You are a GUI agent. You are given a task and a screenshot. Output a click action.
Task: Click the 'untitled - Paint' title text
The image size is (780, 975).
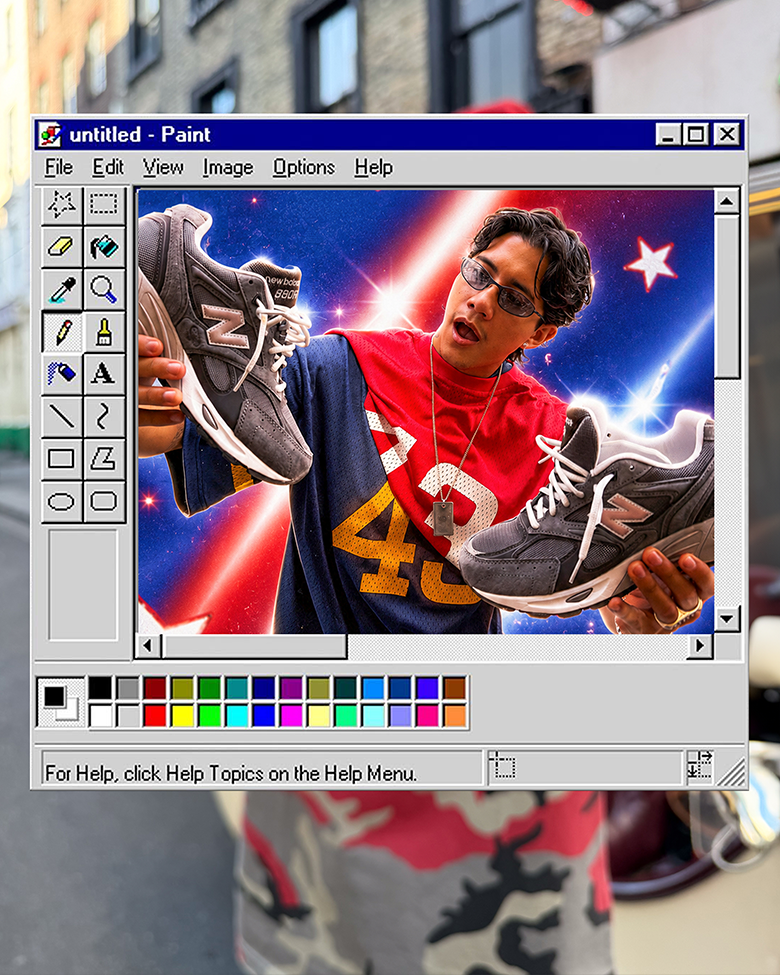tap(140, 134)
